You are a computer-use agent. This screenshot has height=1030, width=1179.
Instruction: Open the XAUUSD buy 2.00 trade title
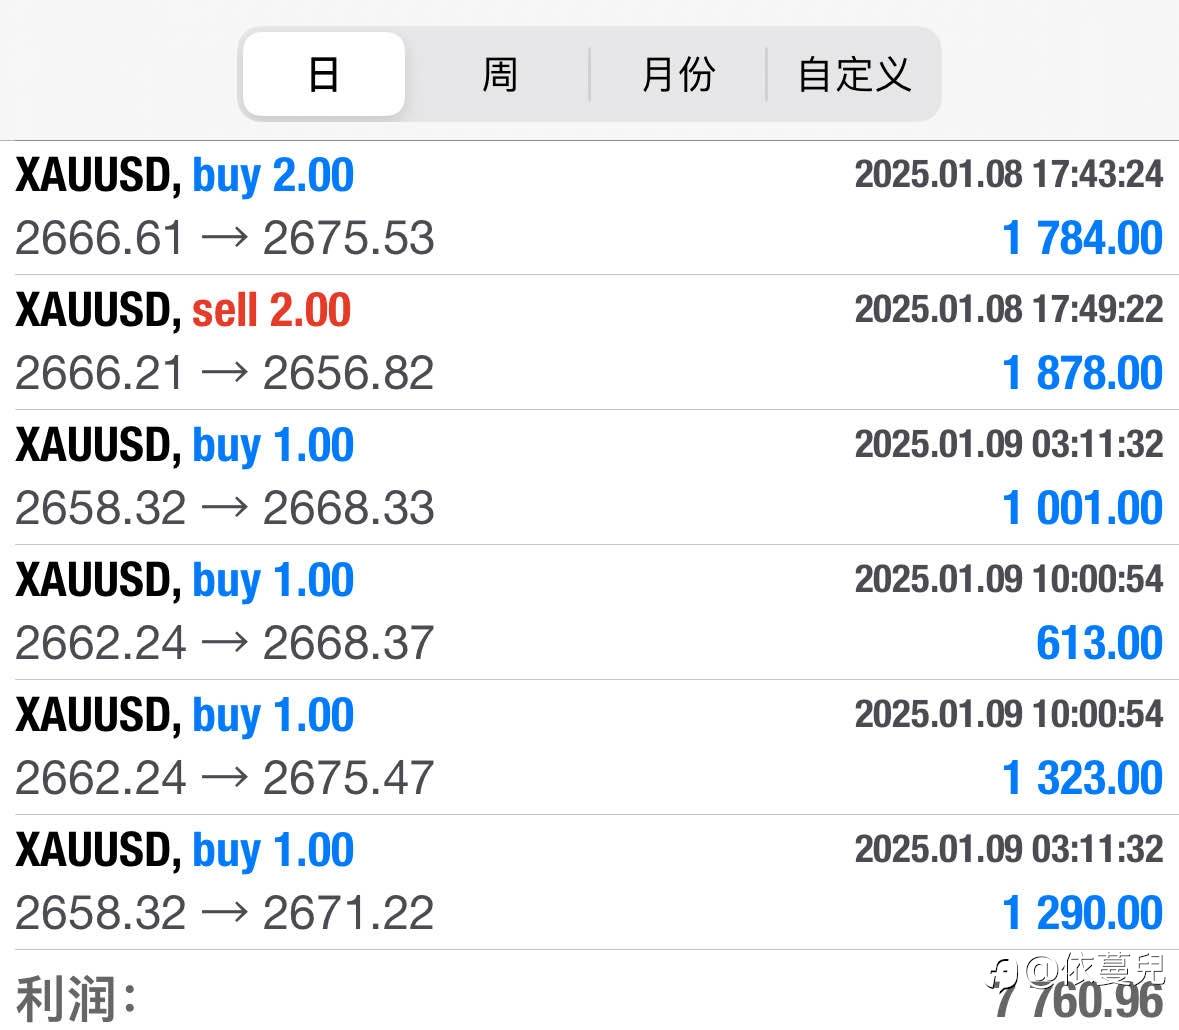point(185,176)
